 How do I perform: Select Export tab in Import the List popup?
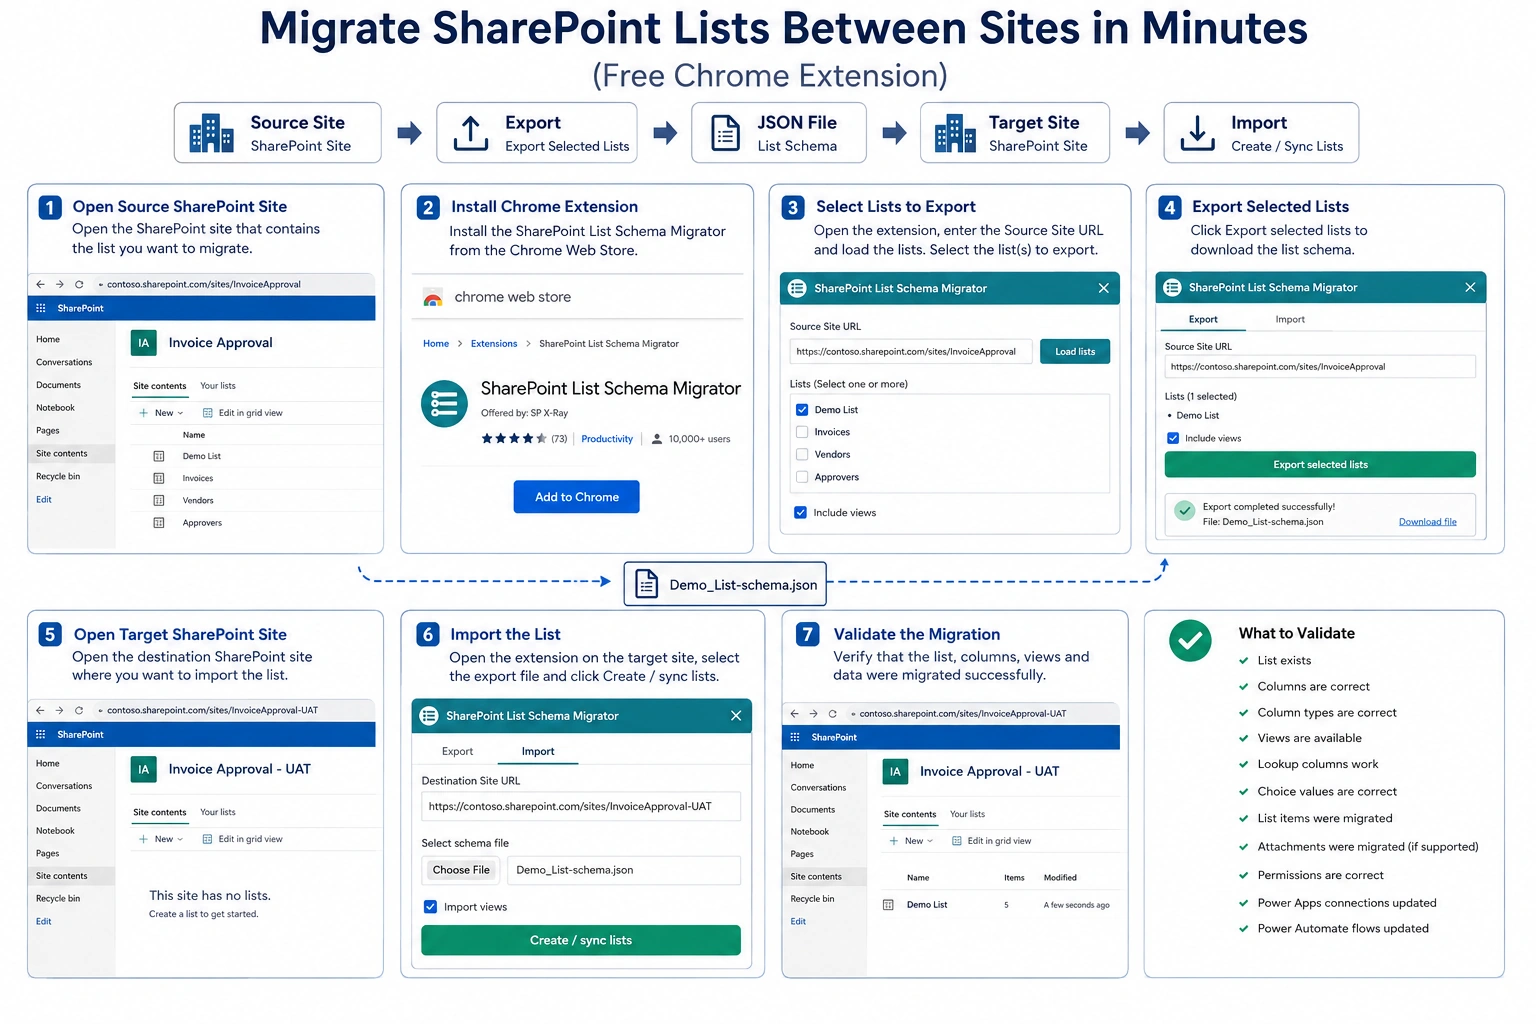coord(457,752)
